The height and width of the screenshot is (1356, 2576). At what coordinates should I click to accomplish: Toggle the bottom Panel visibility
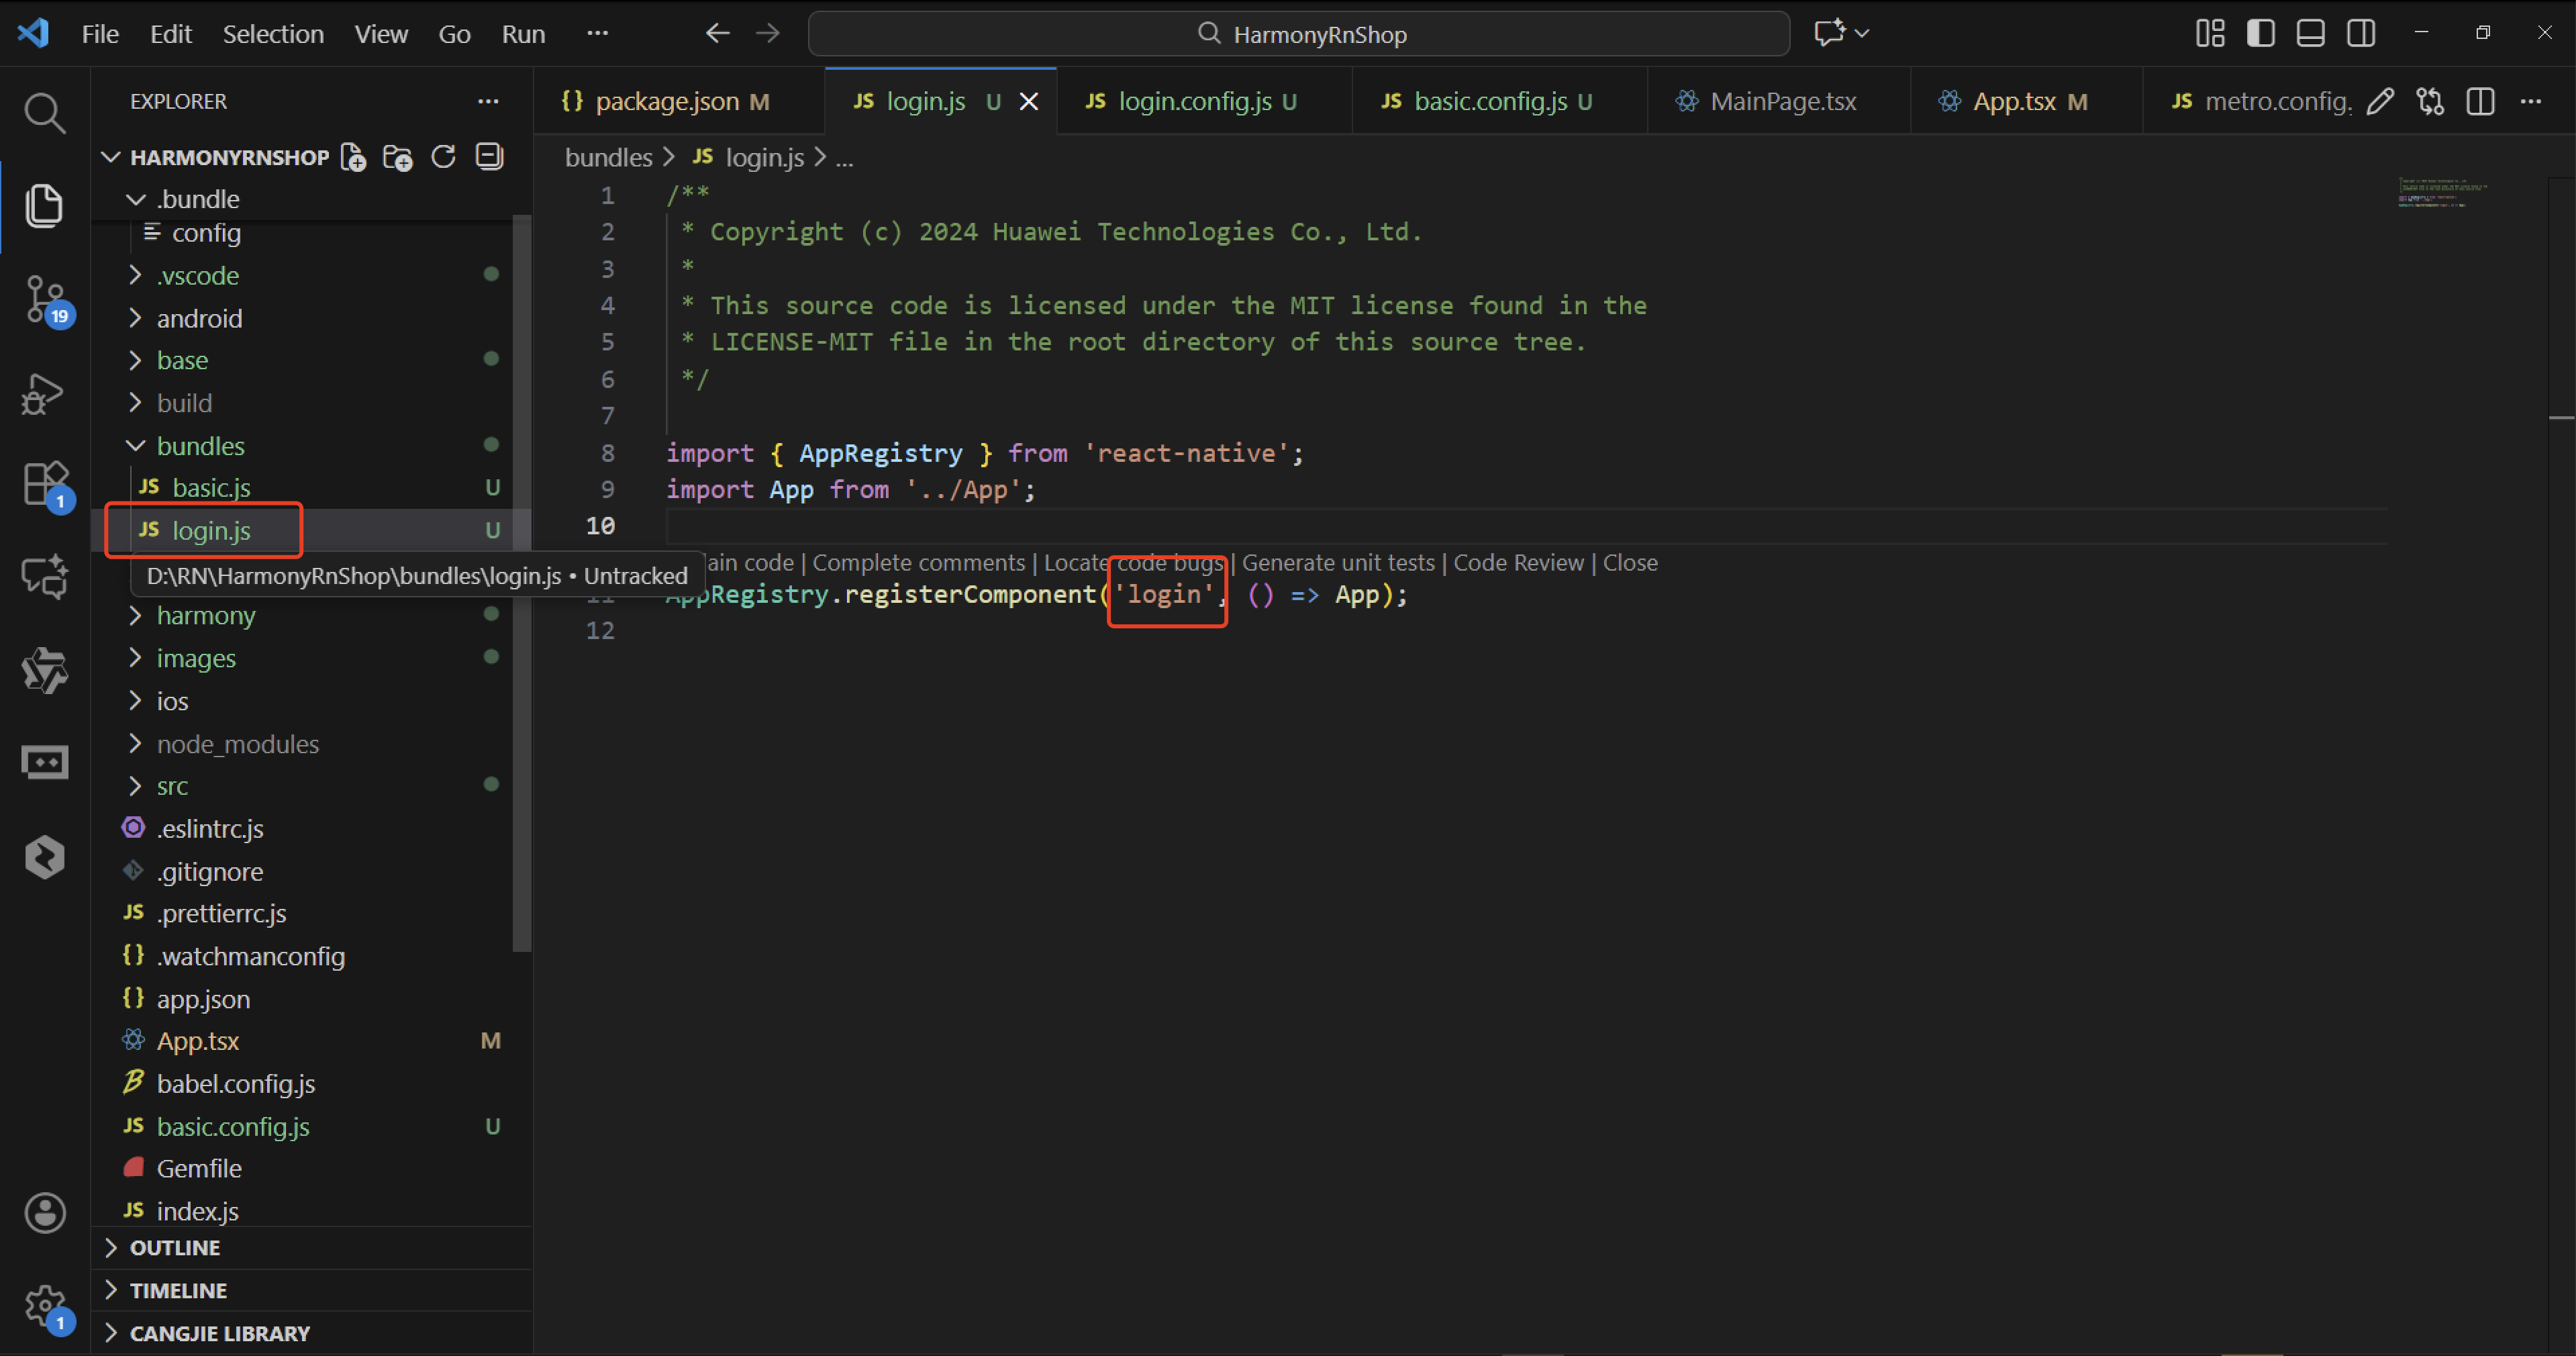click(x=2310, y=34)
